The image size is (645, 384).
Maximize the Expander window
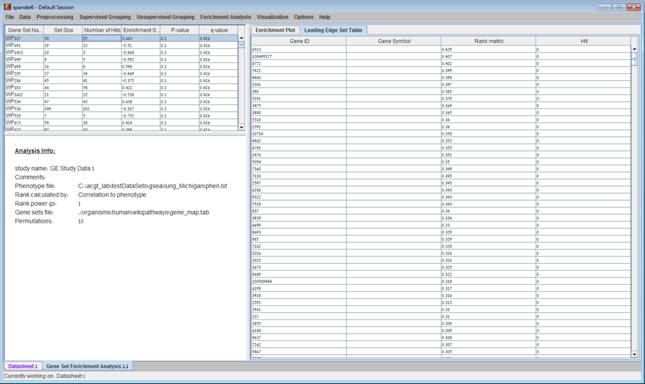tap(618, 7)
